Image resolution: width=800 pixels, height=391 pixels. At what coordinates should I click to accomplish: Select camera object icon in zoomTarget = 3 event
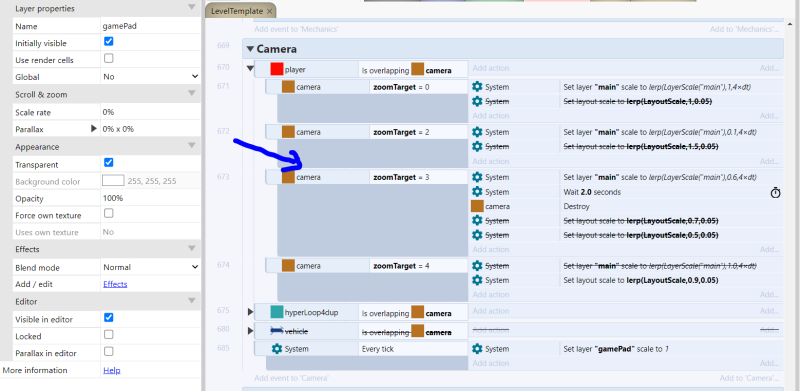pyautogui.click(x=288, y=177)
